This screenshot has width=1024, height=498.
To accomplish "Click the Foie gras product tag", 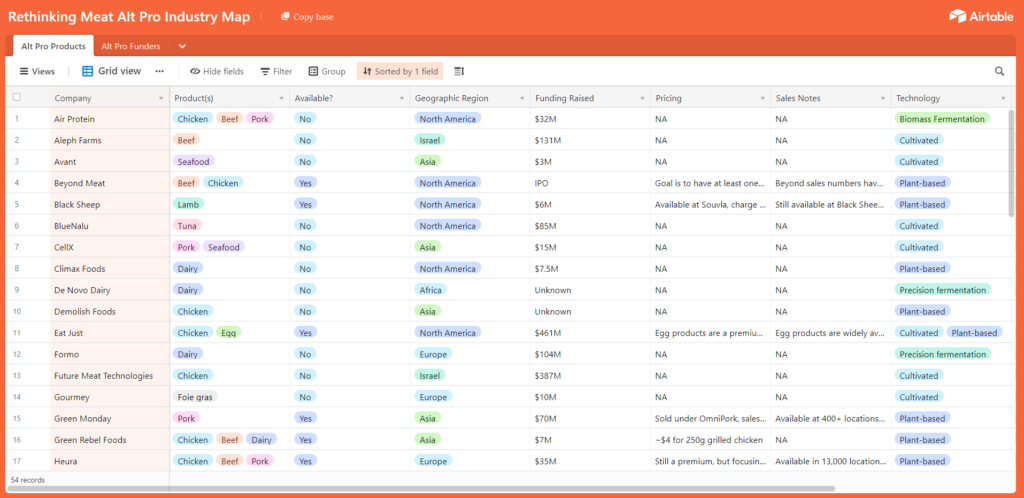I will click(x=195, y=397).
